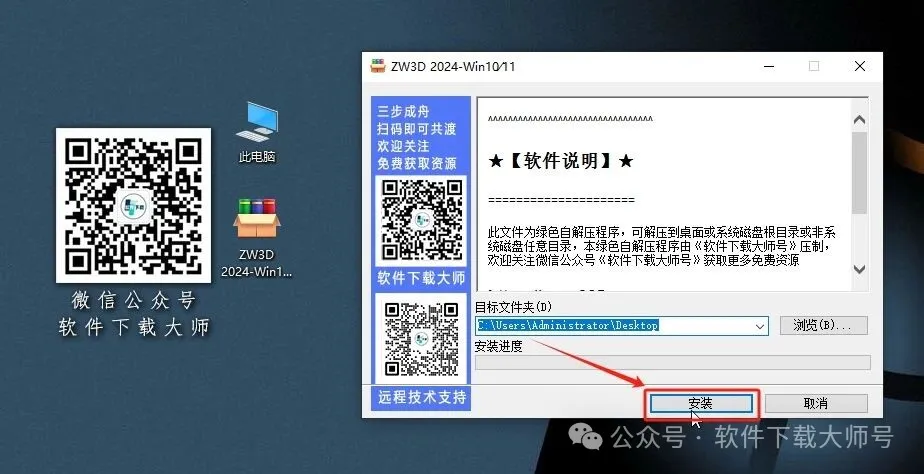The image size is (924, 474).
Task: Click the 安装进度 progress bar
Action: (x=672, y=362)
